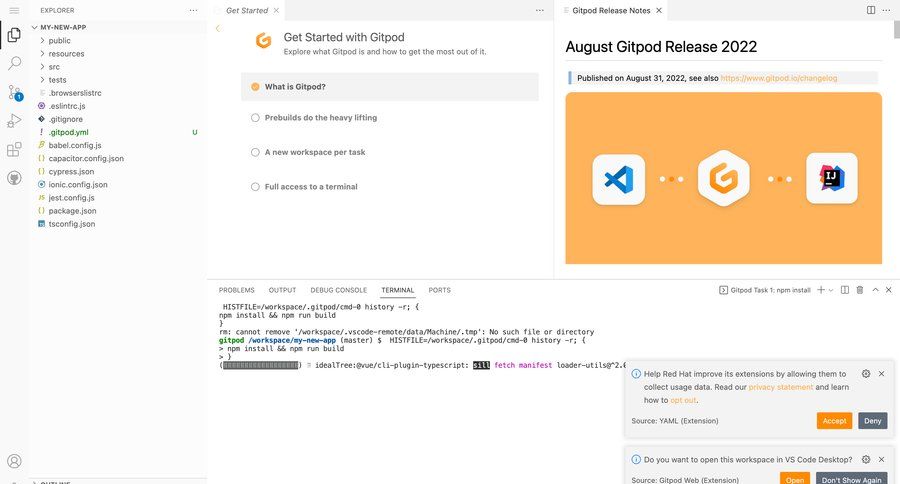Image resolution: width=900 pixels, height=484 pixels.
Task: Open Get Started editor group more actions
Action: click(540, 10)
